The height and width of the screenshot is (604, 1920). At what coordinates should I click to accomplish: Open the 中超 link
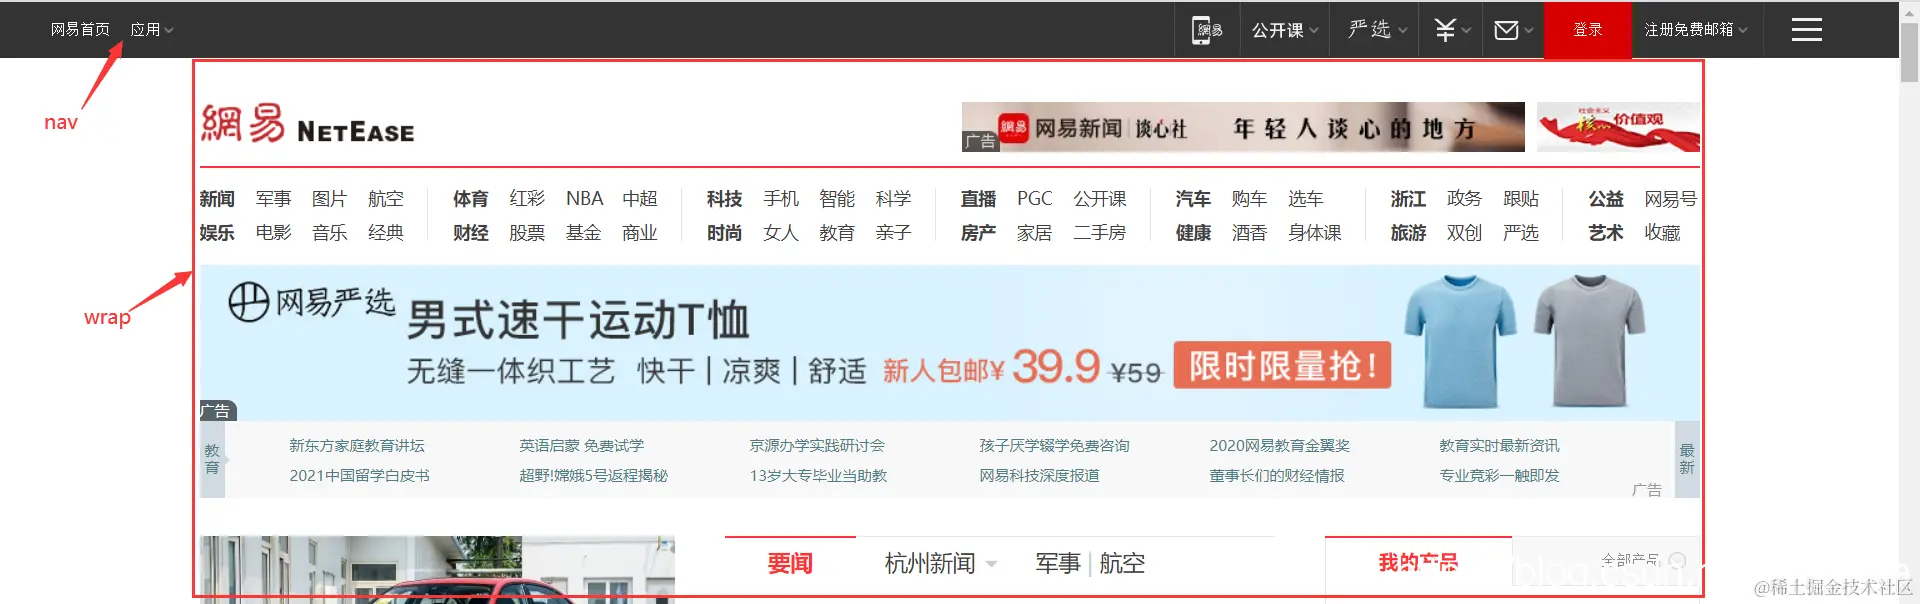(640, 199)
